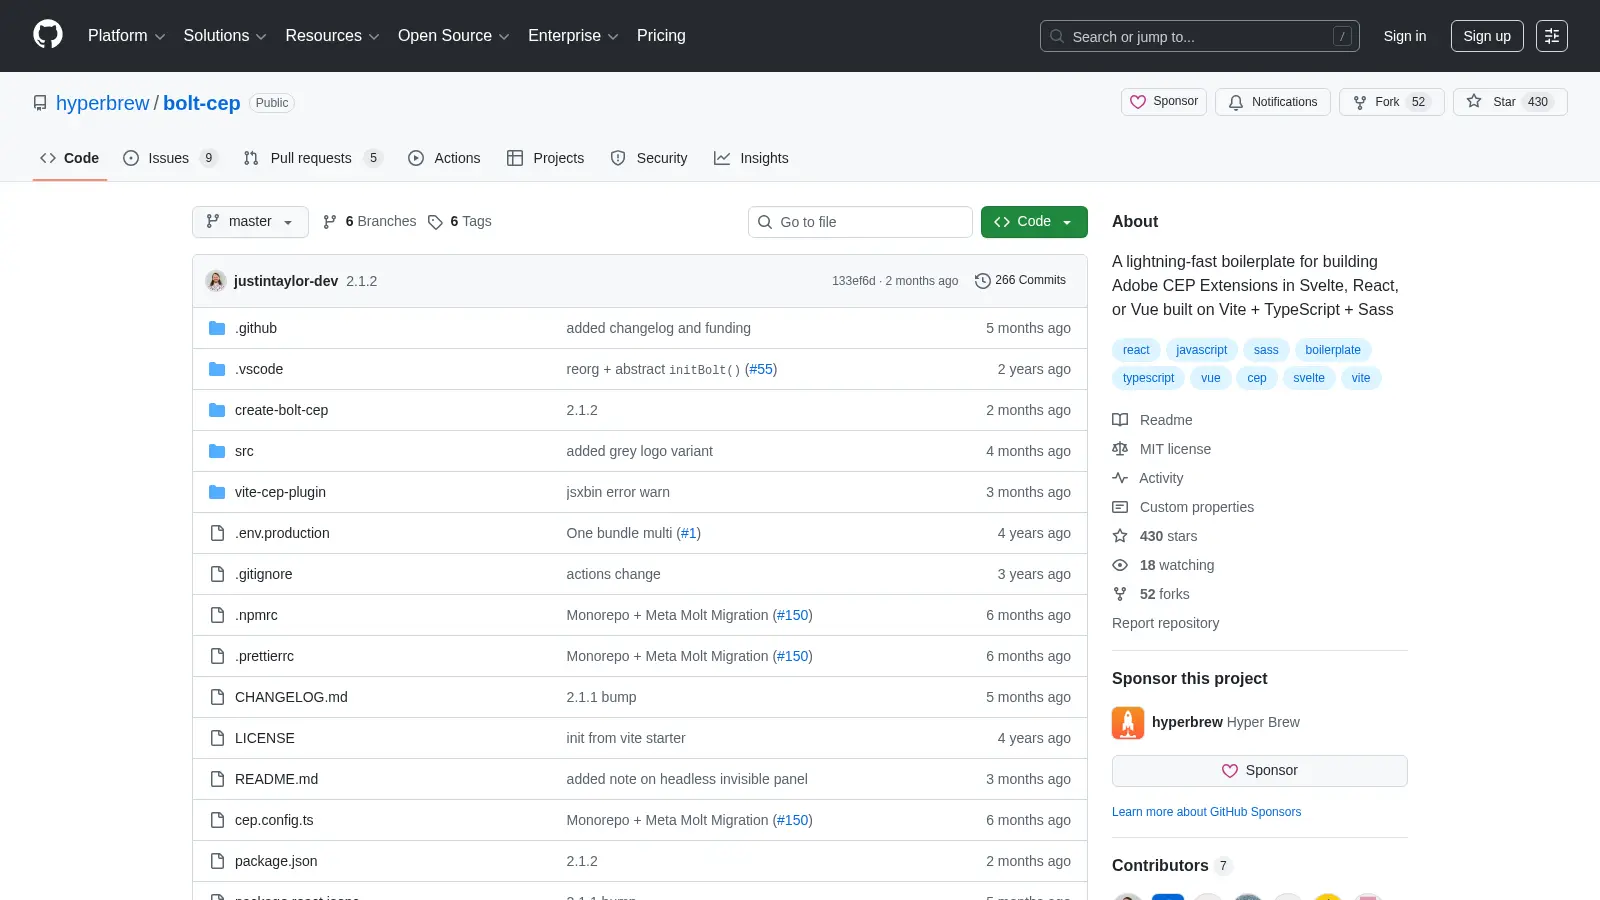
Task: Click the README.md file icon
Action: pos(217,779)
